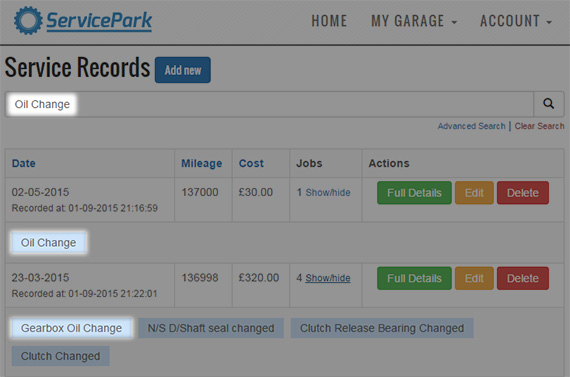
Task: Click the Actions column header
Action: tap(389, 163)
